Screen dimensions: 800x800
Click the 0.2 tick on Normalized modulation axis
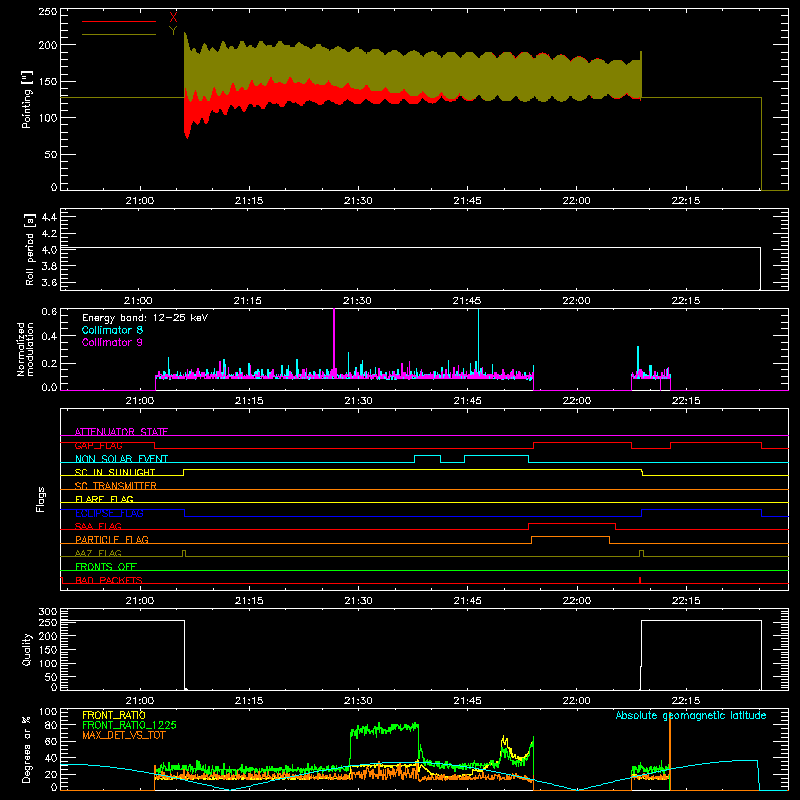[49, 363]
